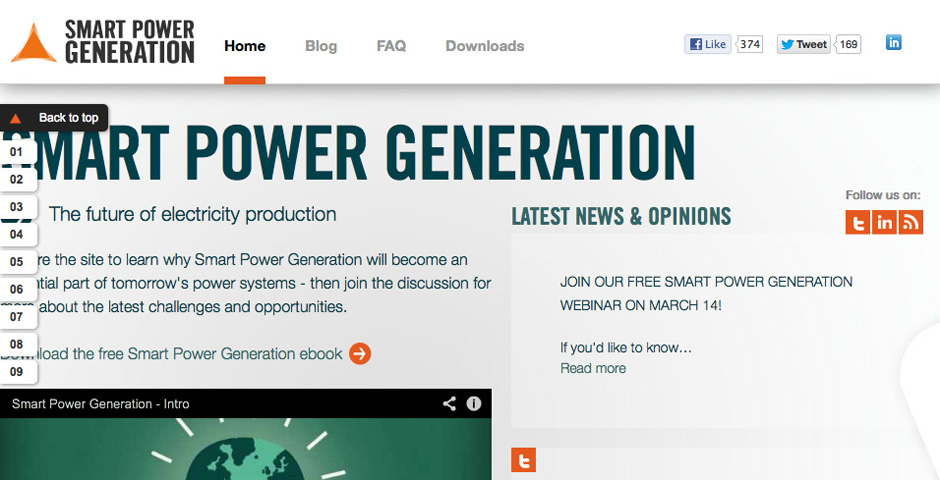
Task: Follow on Twitter via orange icon
Action: [858, 222]
